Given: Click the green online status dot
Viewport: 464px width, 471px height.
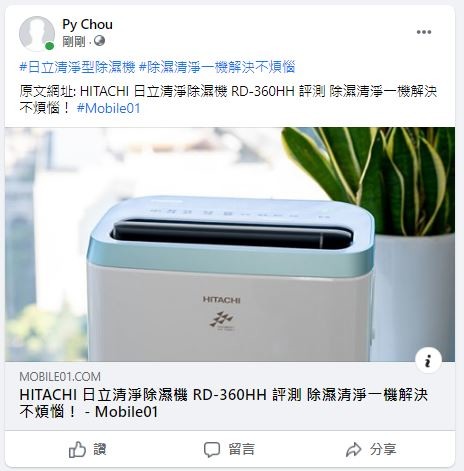Looking at the screenshot, I should point(50,46).
